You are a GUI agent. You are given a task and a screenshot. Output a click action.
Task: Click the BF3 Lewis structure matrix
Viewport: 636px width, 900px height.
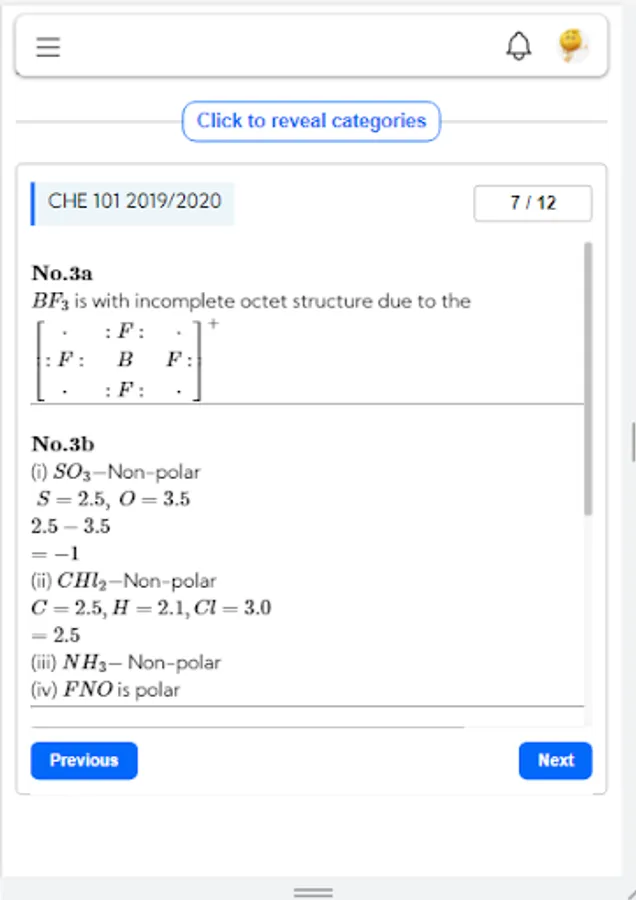coord(125,360)
